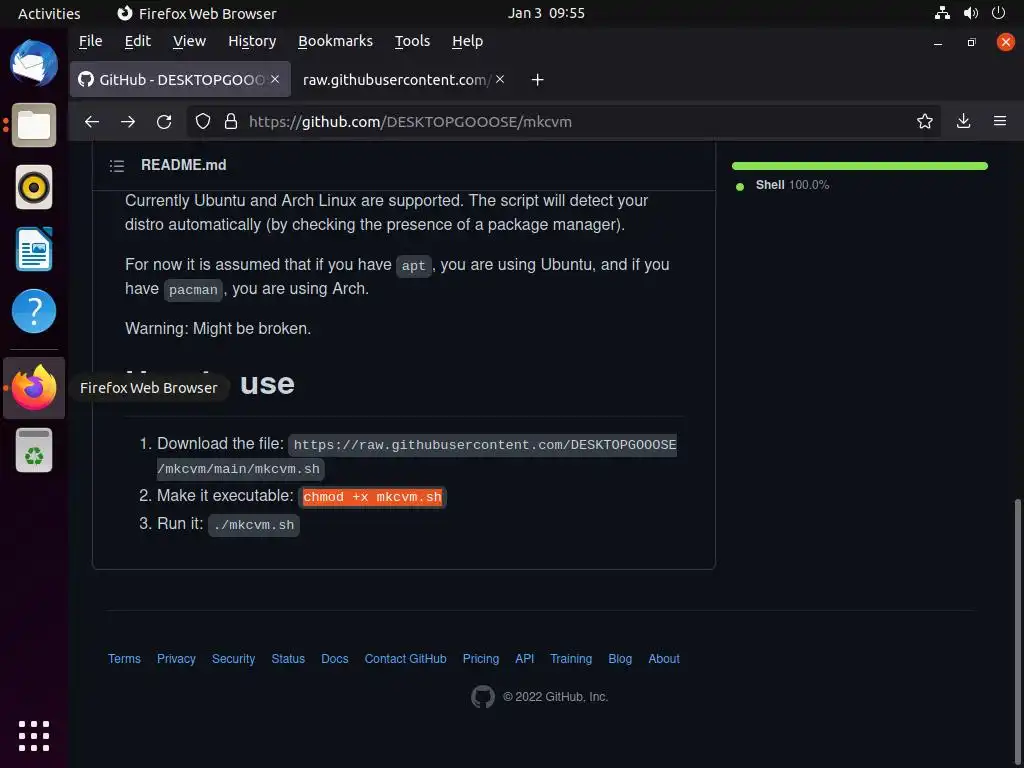The width and height of the screenshot is (1024, 768).
Task: Switch to the raw.githubusercontent.com tab
Action: click(404, 79)
